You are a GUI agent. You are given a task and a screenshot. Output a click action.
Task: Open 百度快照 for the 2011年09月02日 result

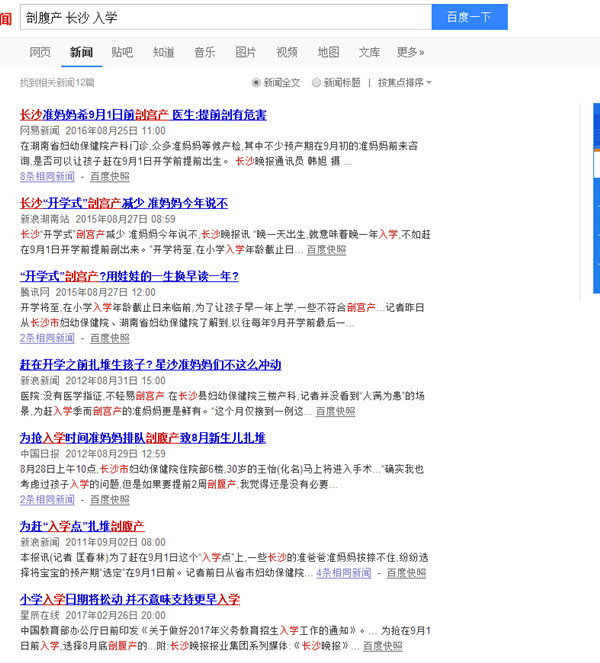(406, 573)
